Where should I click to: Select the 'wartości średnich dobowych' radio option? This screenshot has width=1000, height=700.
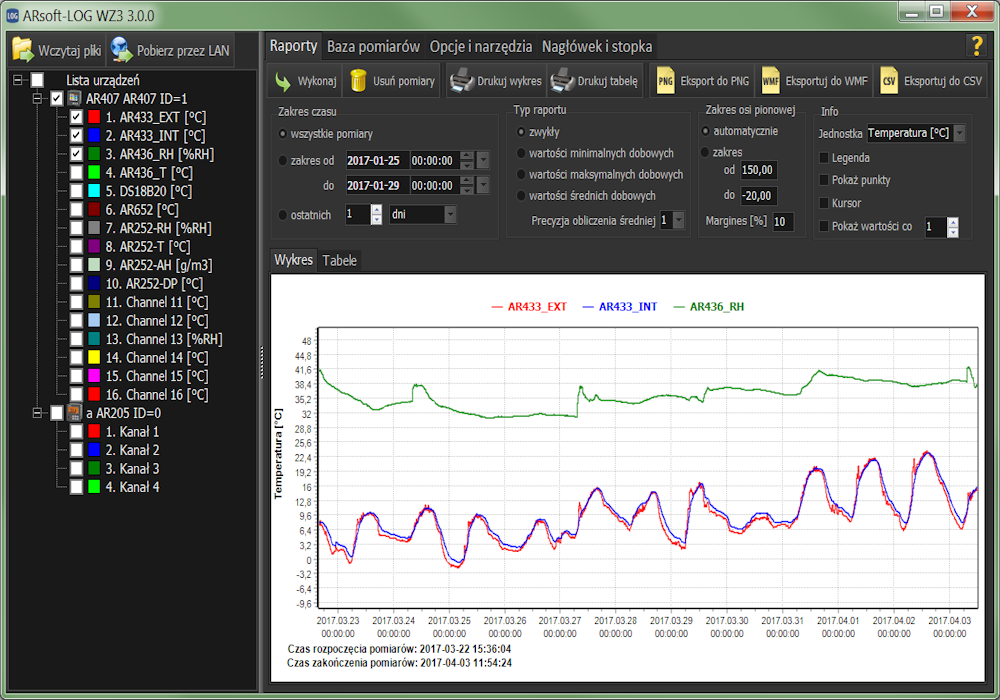coord(521,196)
